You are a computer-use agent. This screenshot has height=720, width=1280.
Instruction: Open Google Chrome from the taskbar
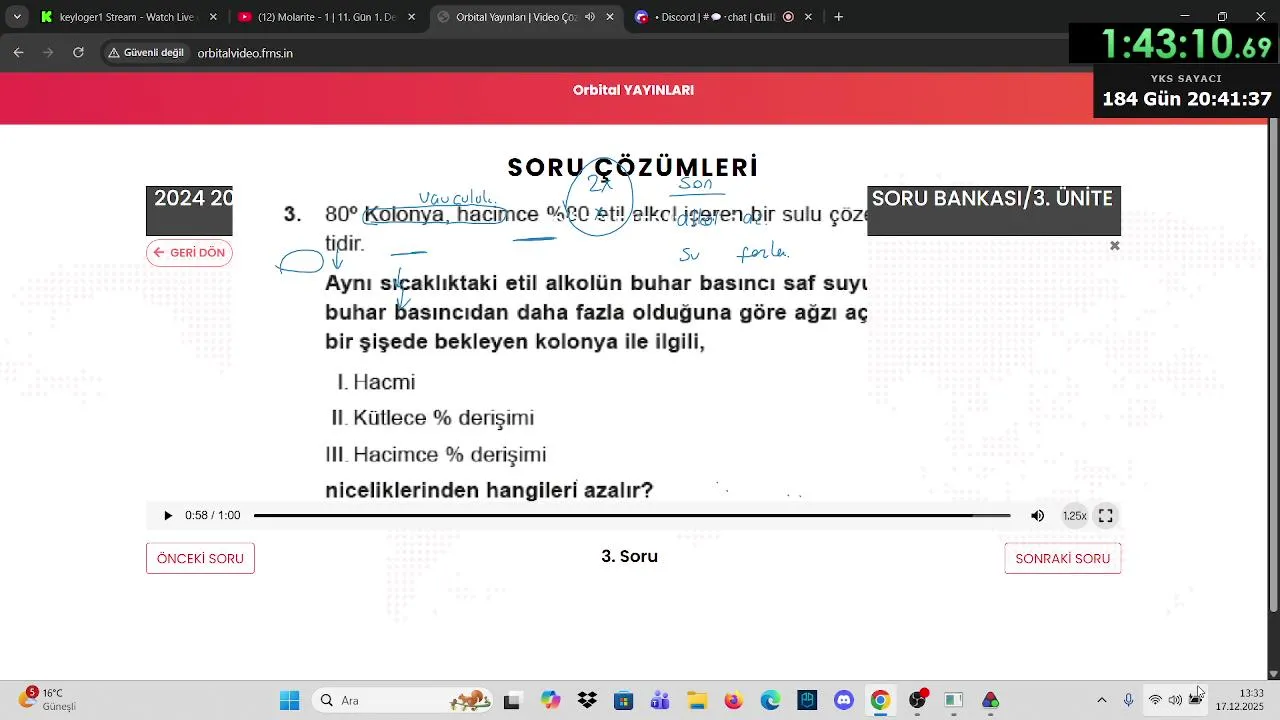coord(880,700)
